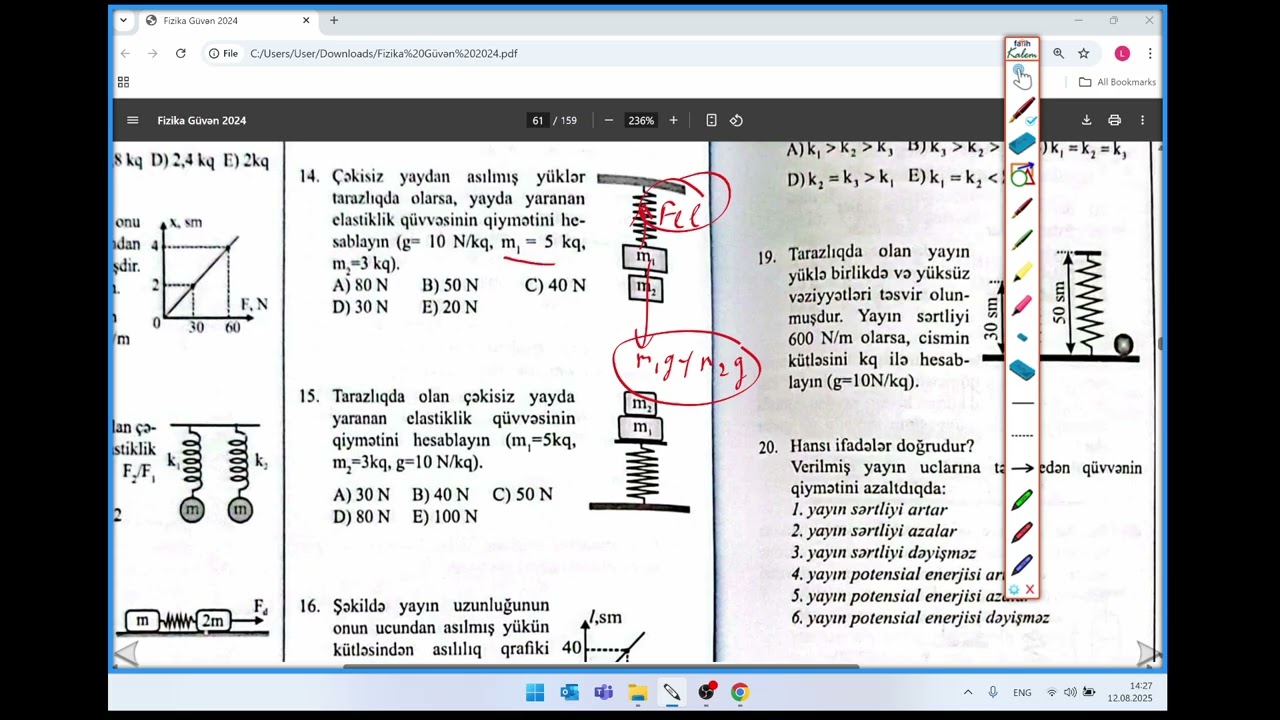Edit the zoom percentage field

[641, 120]
